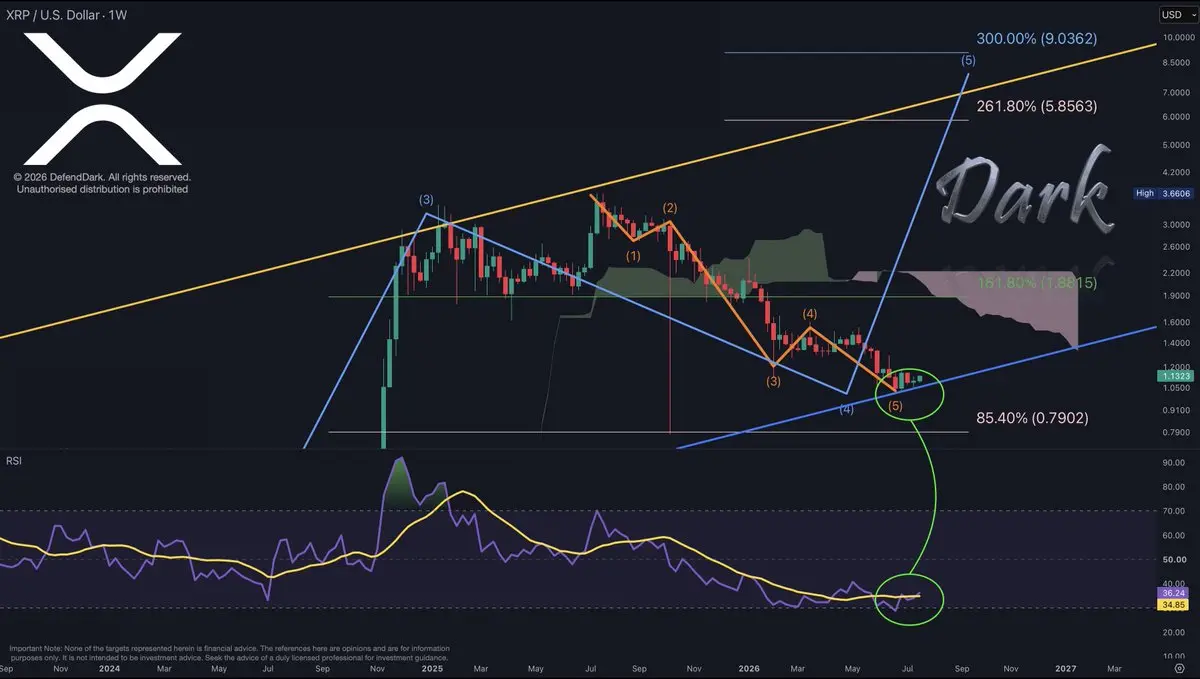Image resolution: width=1200 pixels, height=679 pixels.
Task: Click the 0.7900 price axis label
Action: 1174,432
